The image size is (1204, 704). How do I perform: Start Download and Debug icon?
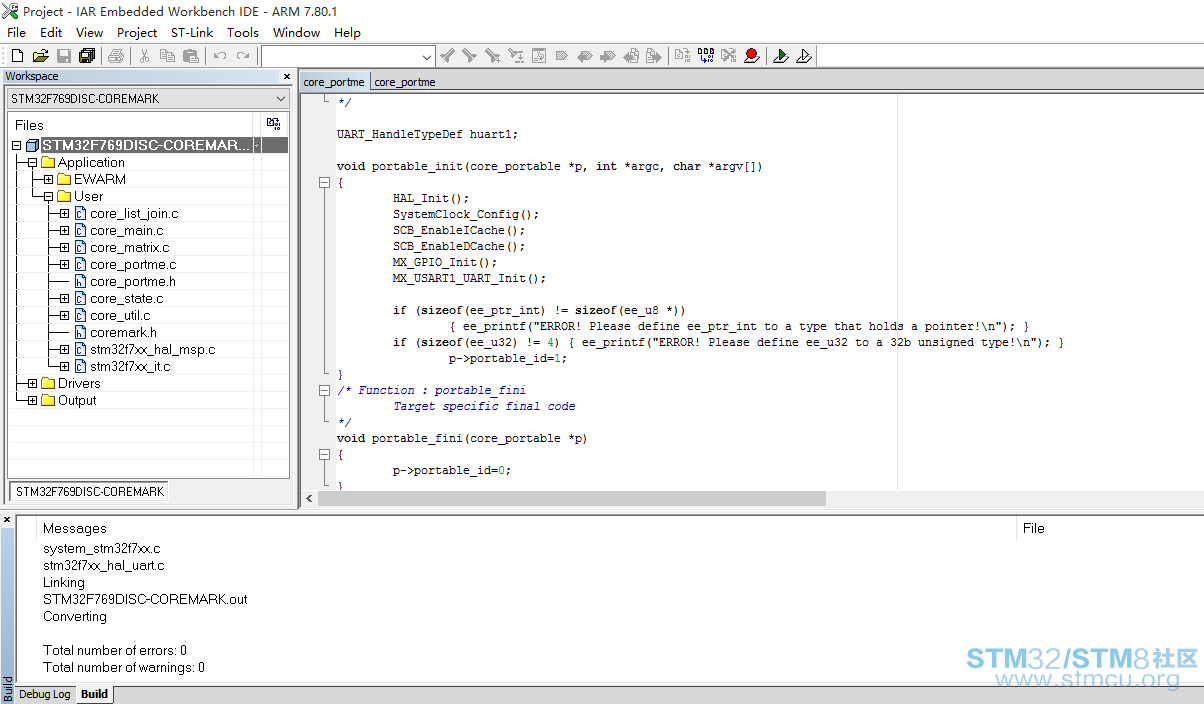(781, 56)
